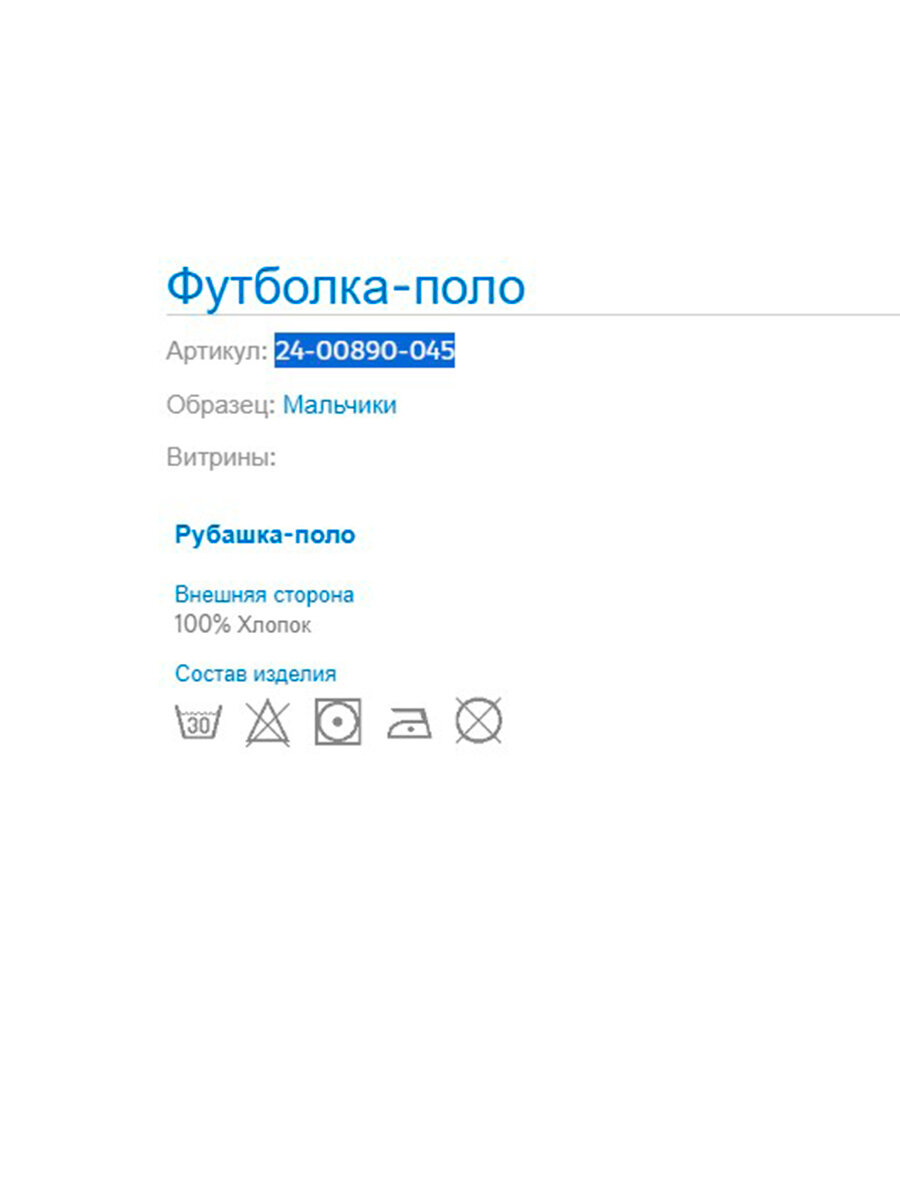
Task: Click the horizontal divider line under the title
Action: (x=533, y=314)
